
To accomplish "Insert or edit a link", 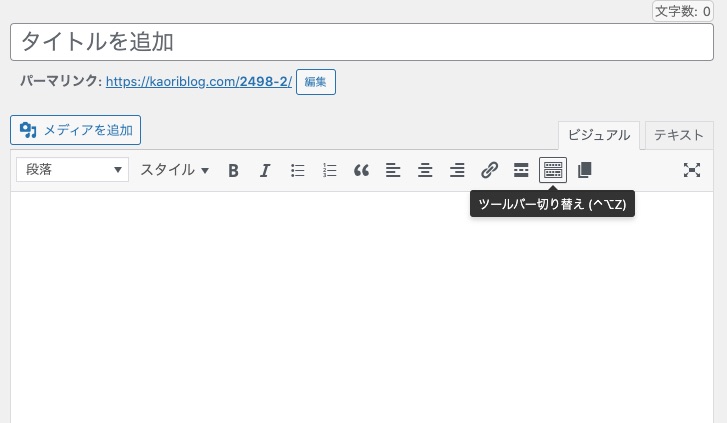I will pos(489,170).
